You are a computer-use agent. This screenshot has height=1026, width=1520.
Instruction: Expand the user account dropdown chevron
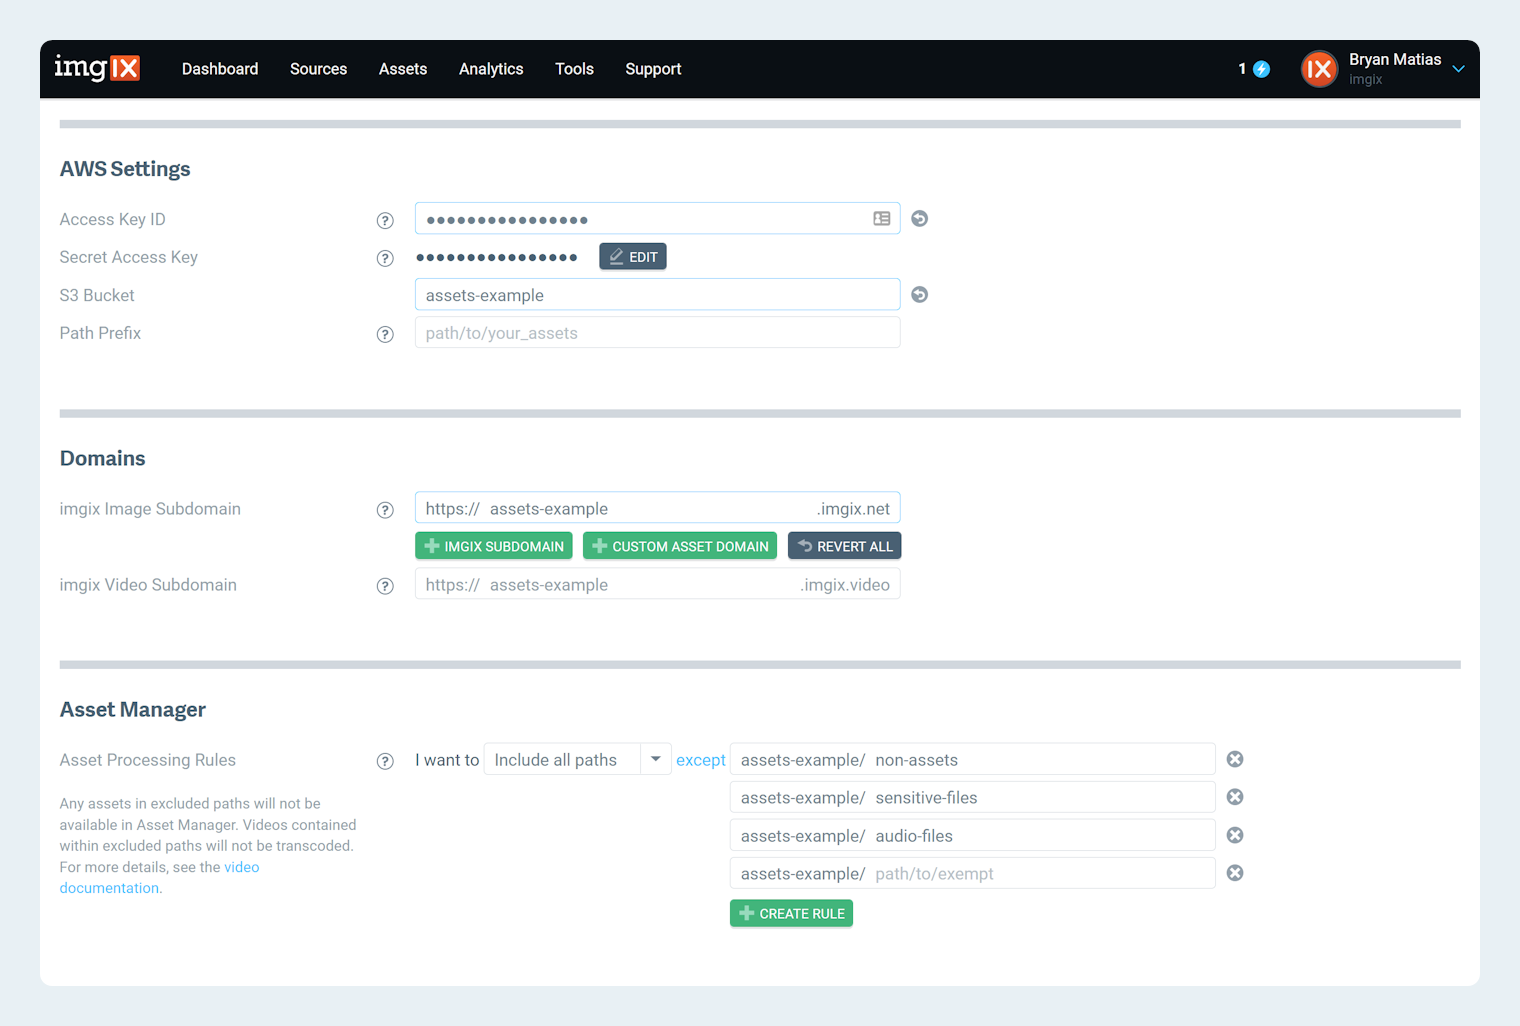1458,69
